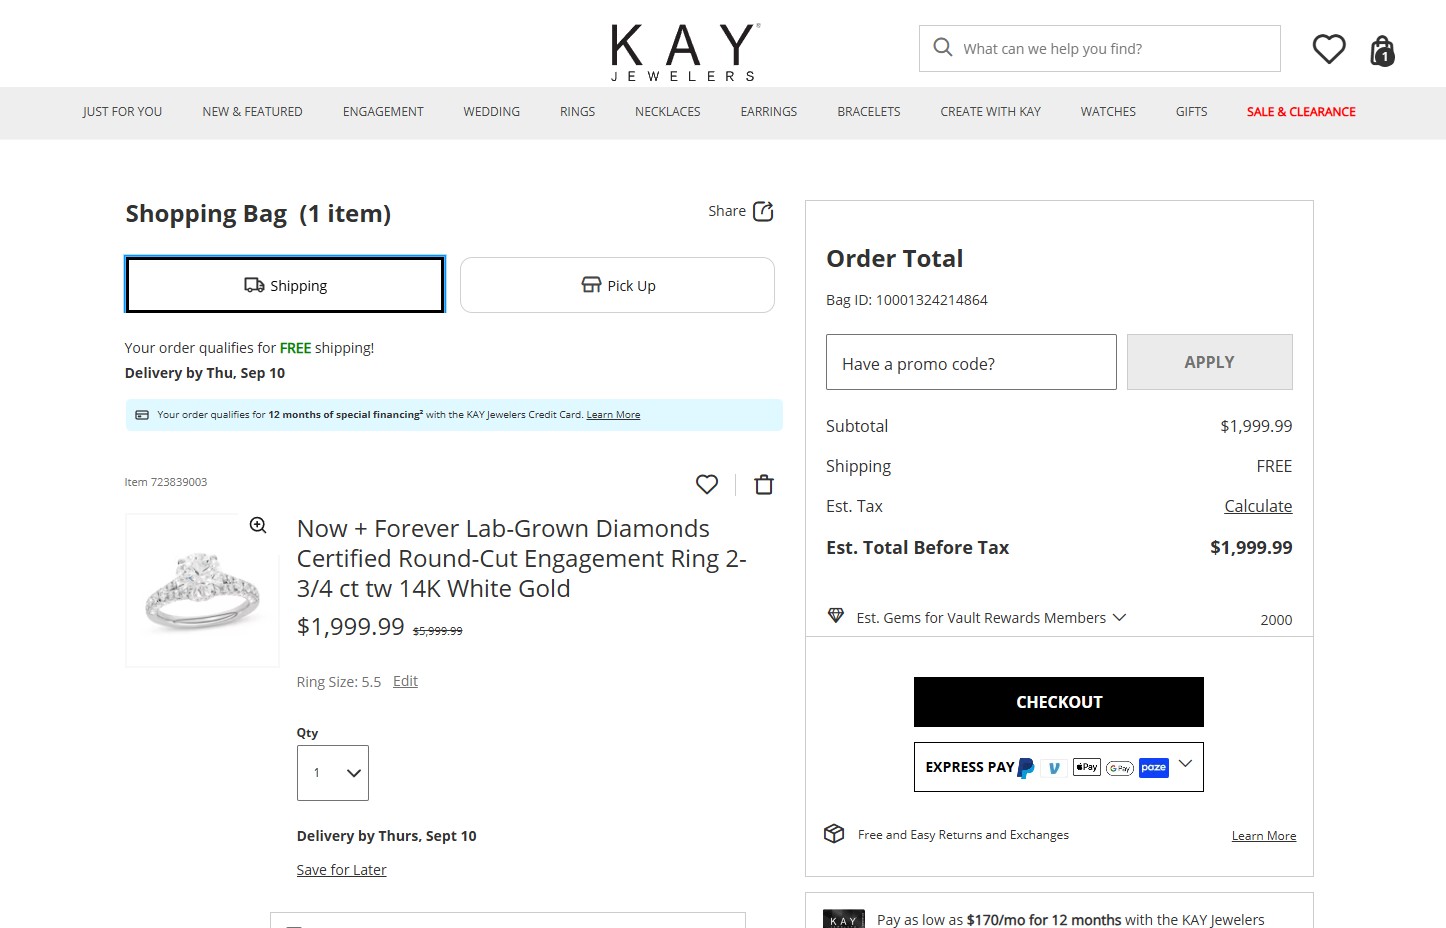Click the diamond Vault Rewards gem icon

coord(836,616)
